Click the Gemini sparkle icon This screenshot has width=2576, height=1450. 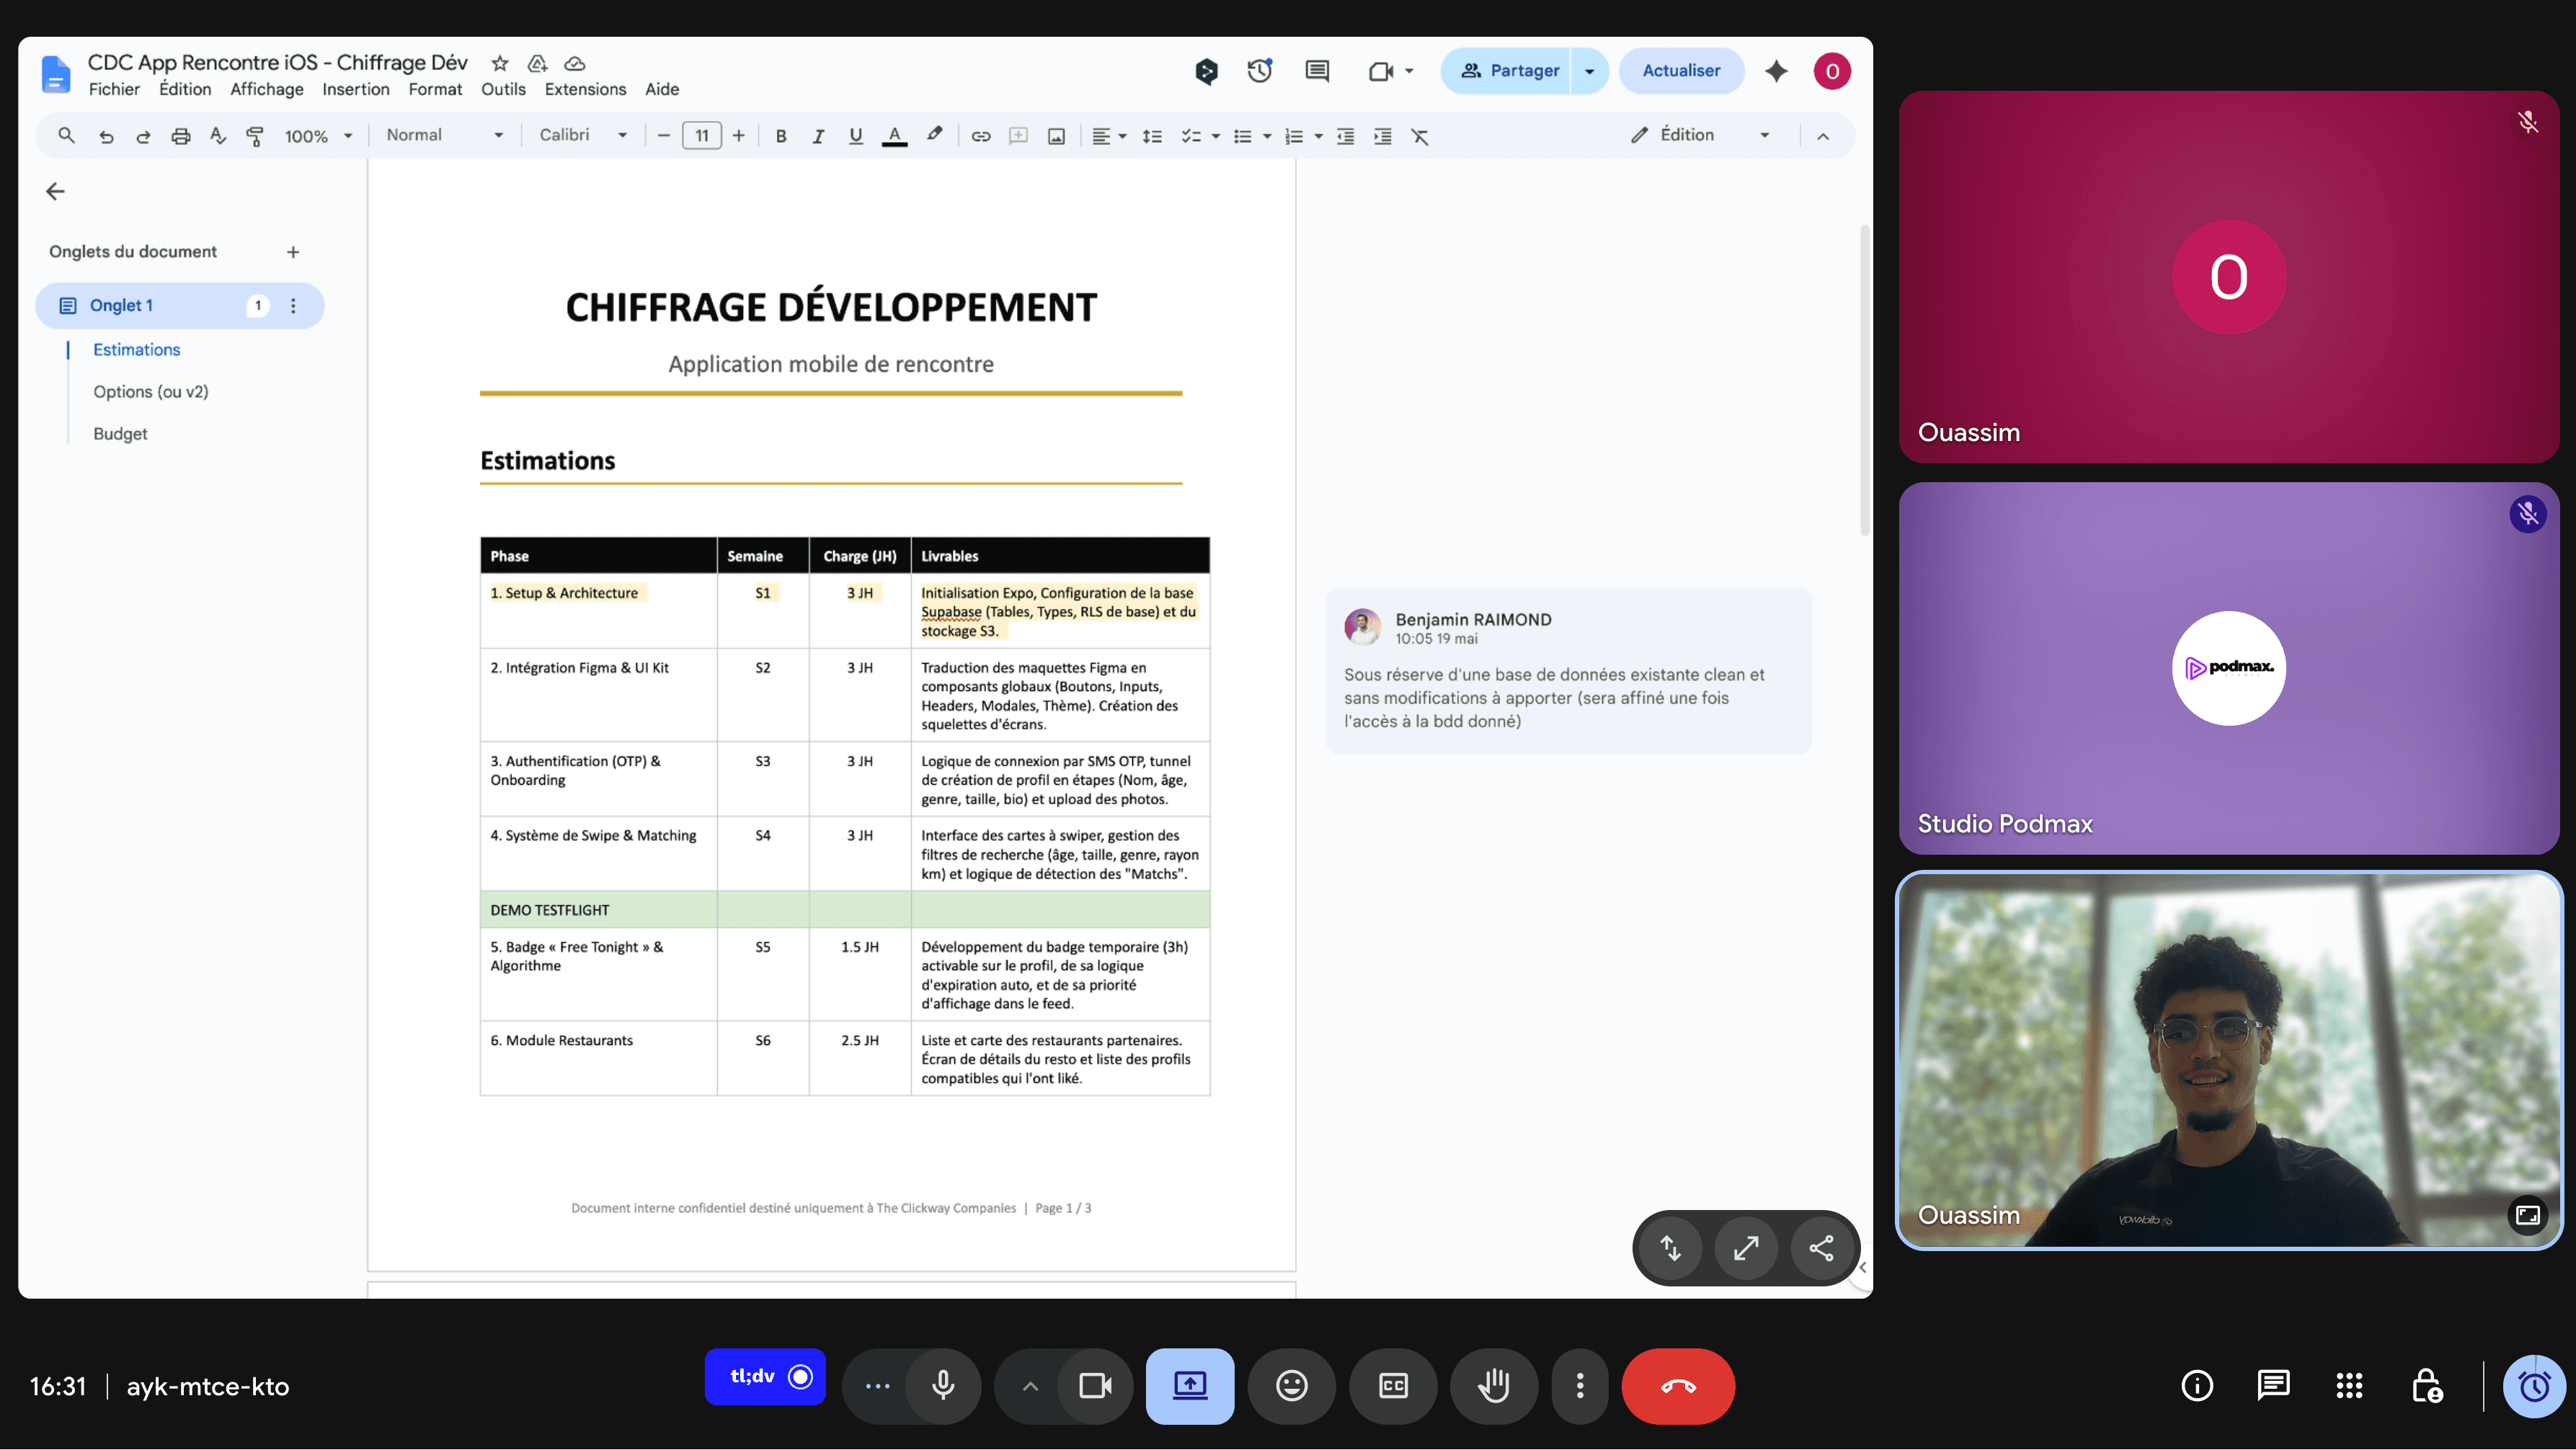[x=1776, y=71]
